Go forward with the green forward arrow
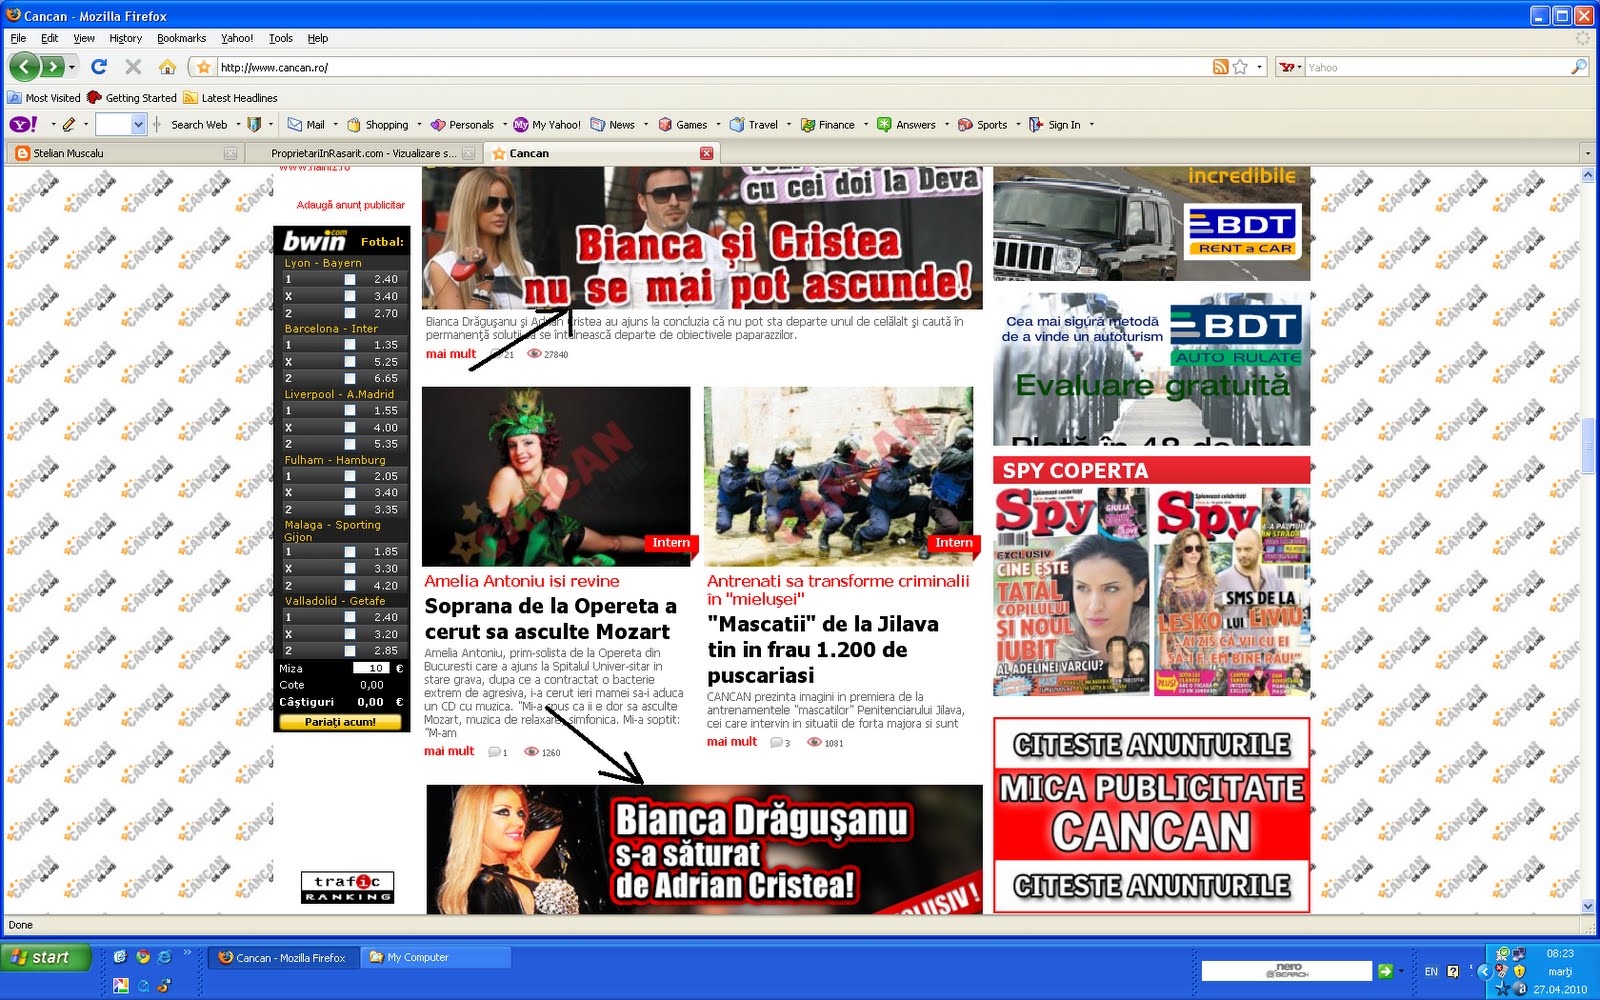This screenshot has height=1000, width=1600. [52, 67]
